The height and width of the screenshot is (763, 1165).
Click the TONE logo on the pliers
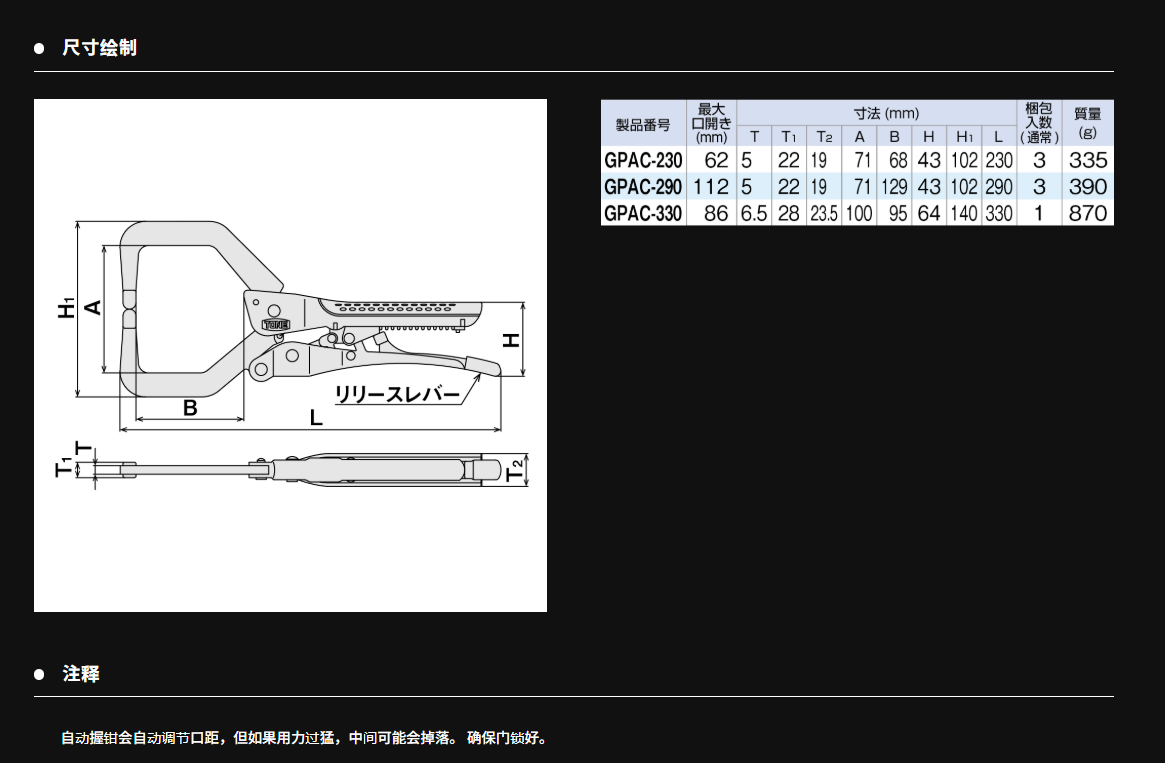[x=276, y=323]
